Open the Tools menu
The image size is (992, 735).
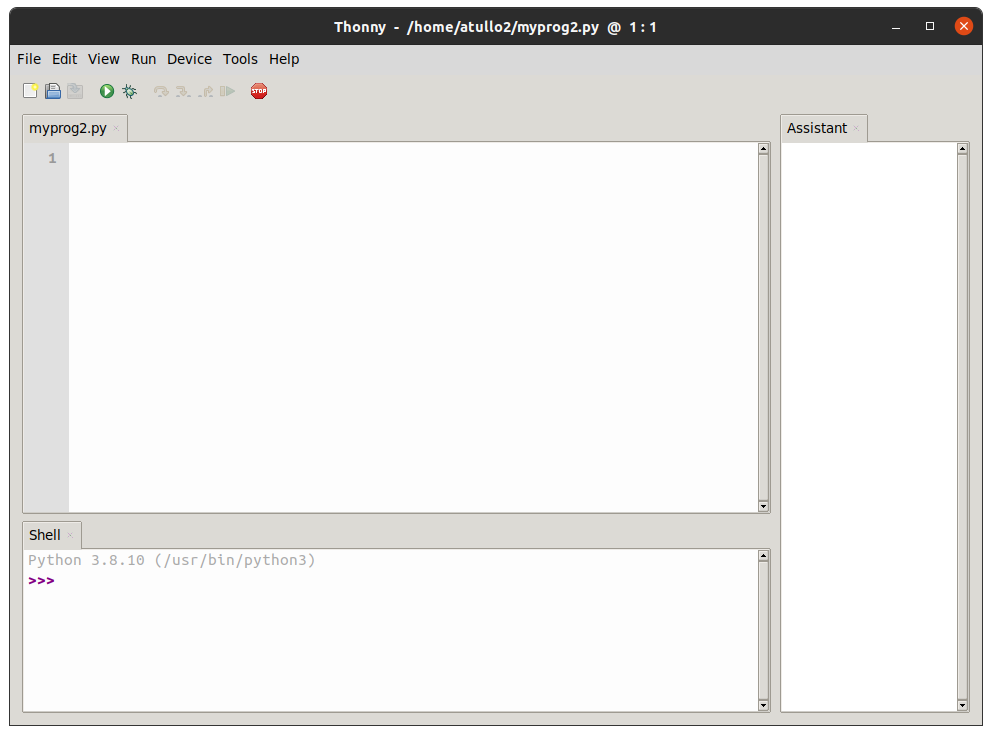click(240, 59)
